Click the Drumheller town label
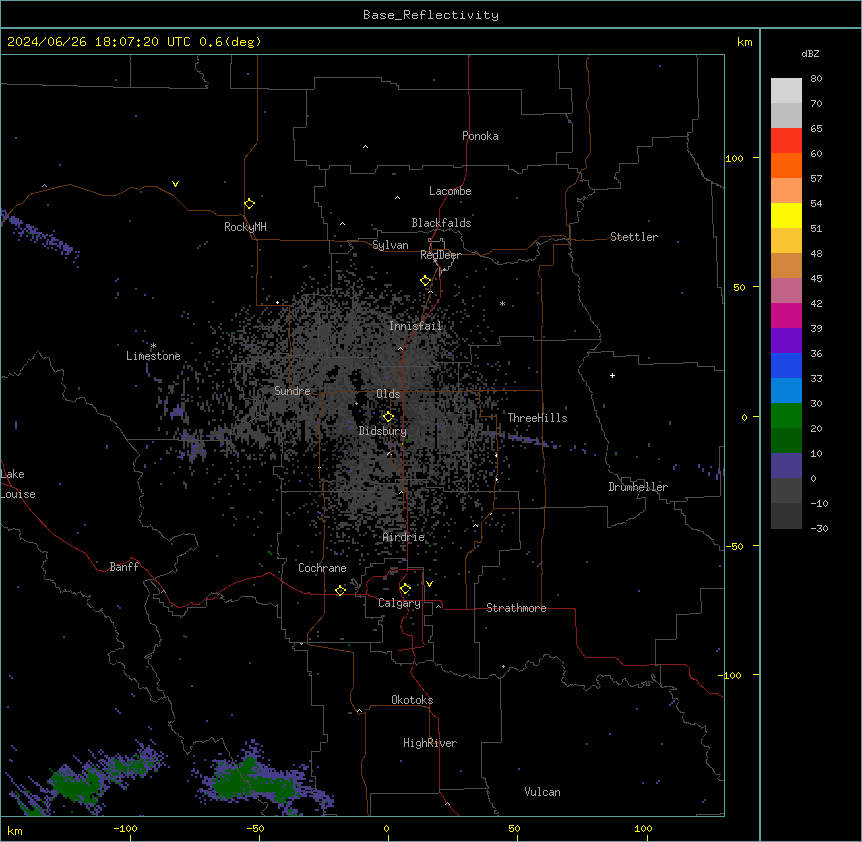Viewport: 862px width, 842px height. (638, 487)
